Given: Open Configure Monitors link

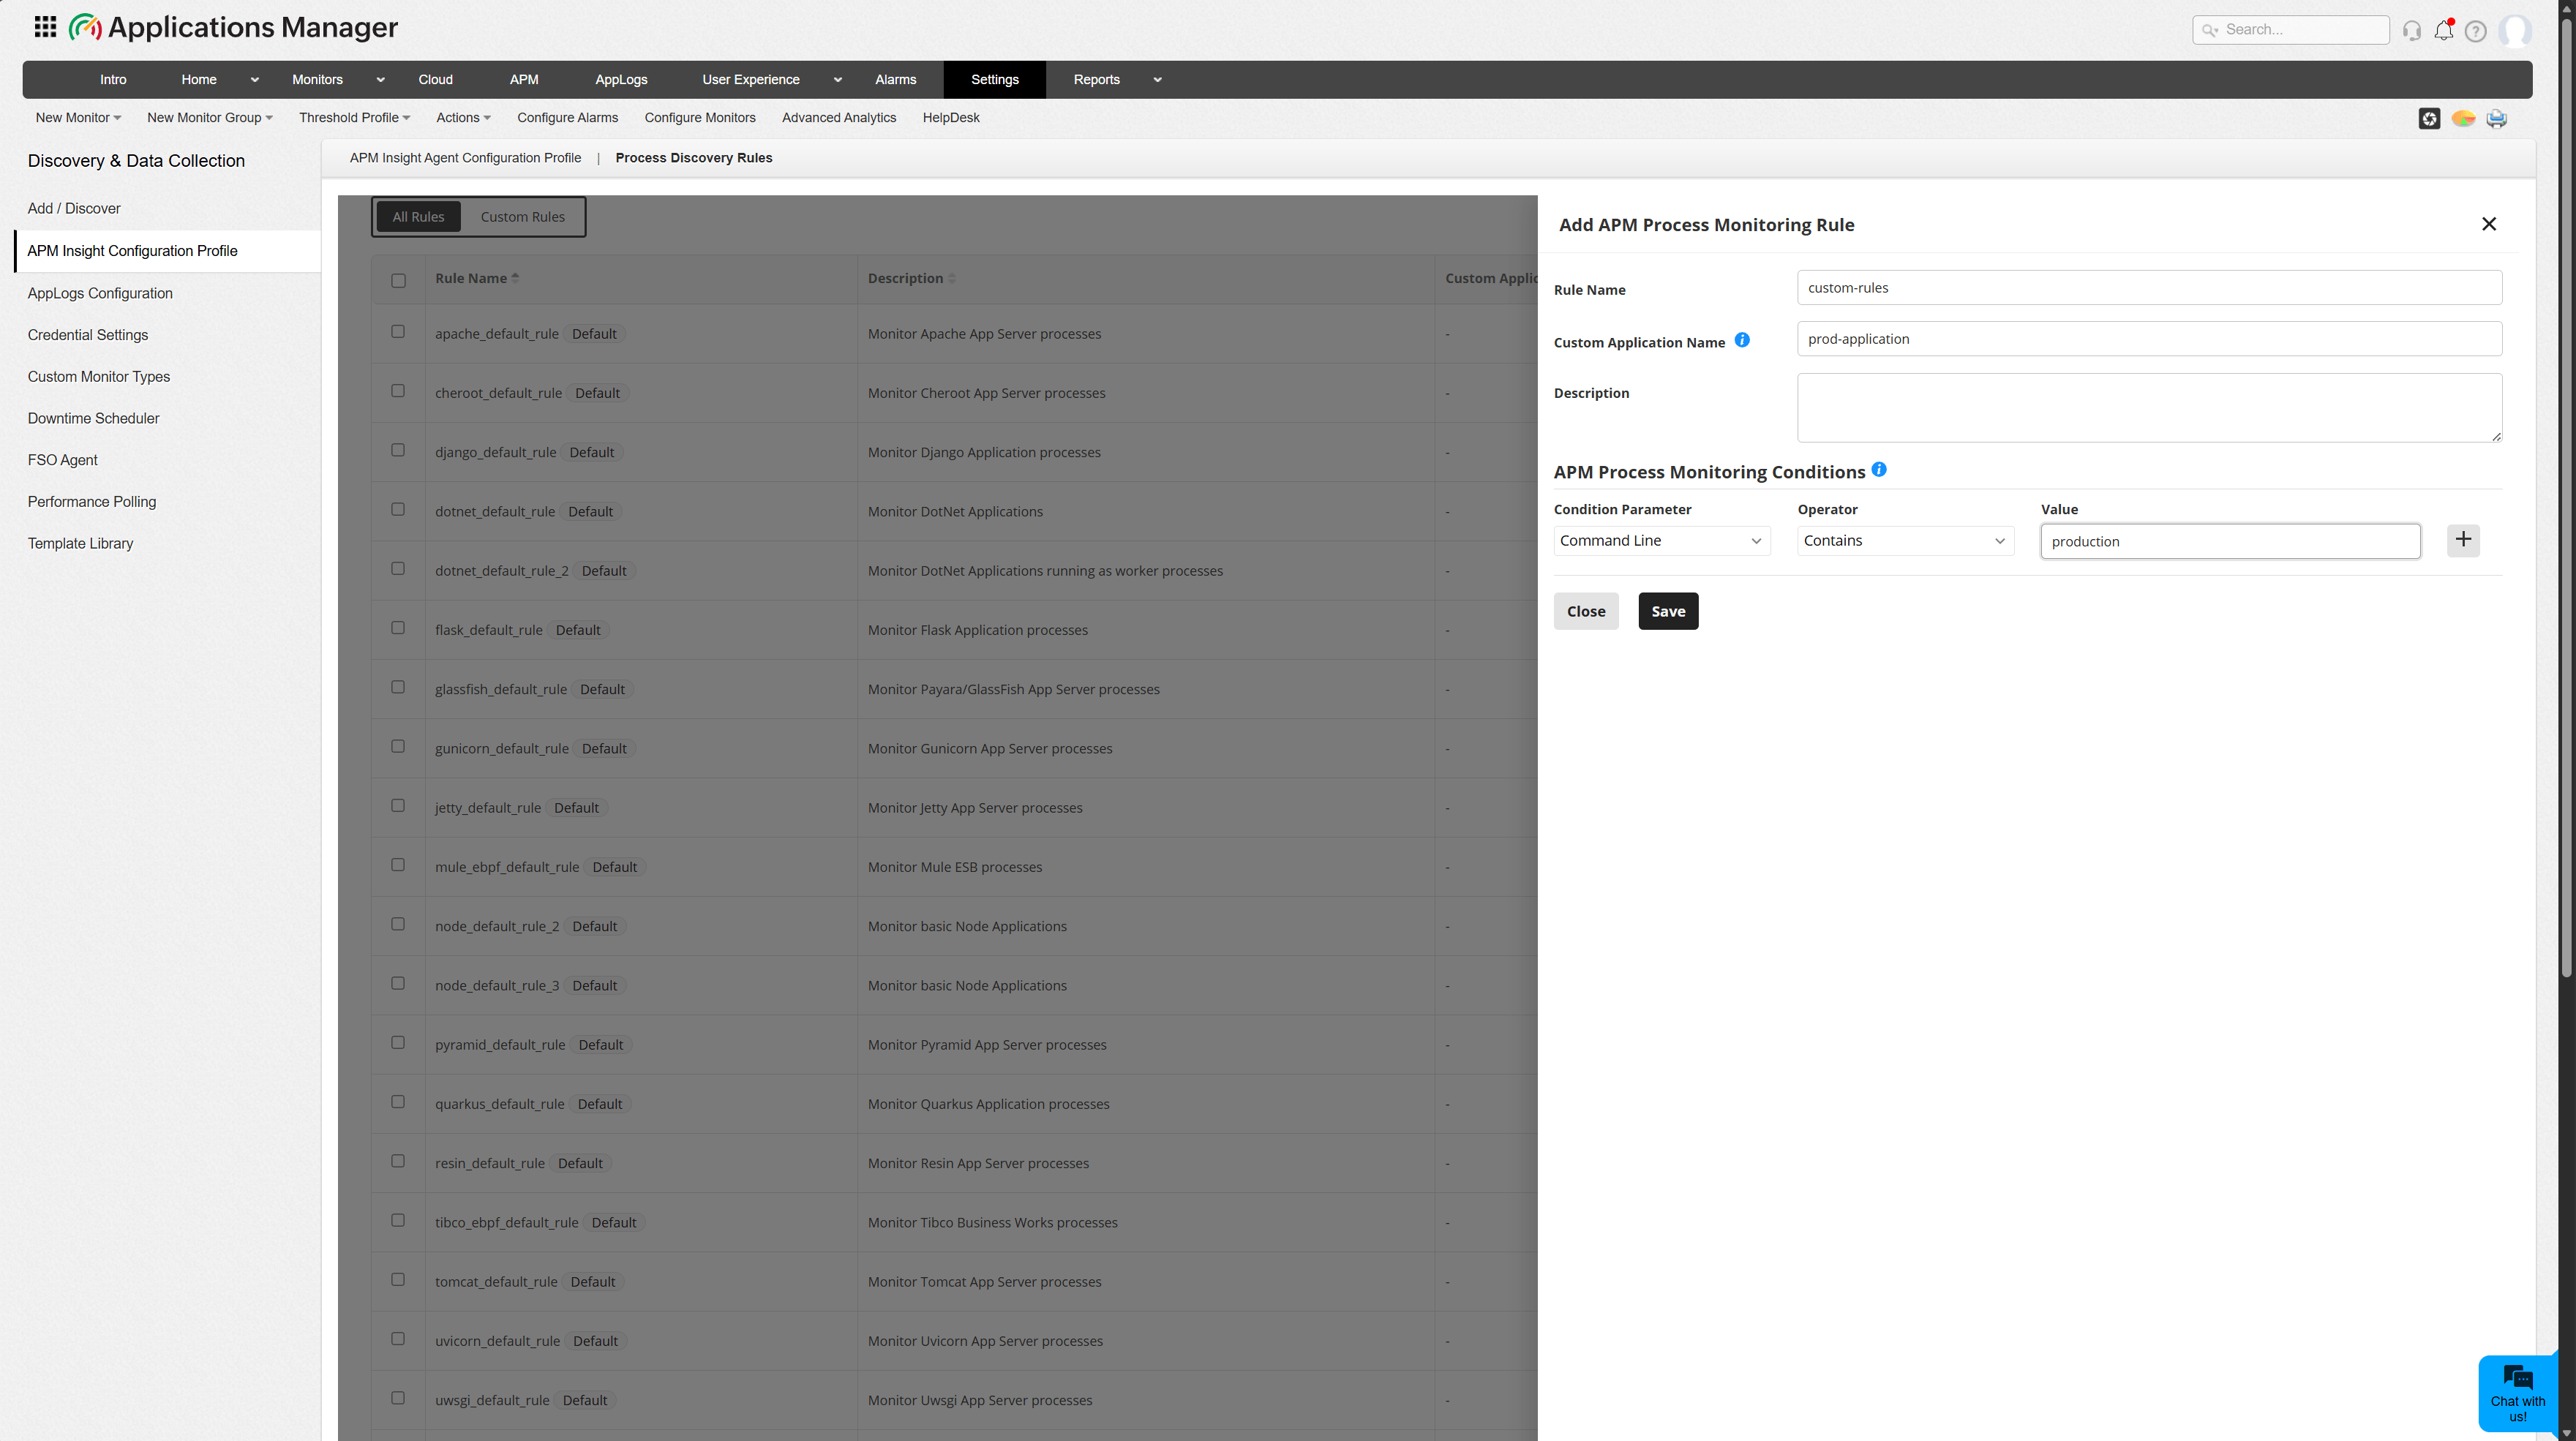Looking at the screenshot, I should (700, 118).
